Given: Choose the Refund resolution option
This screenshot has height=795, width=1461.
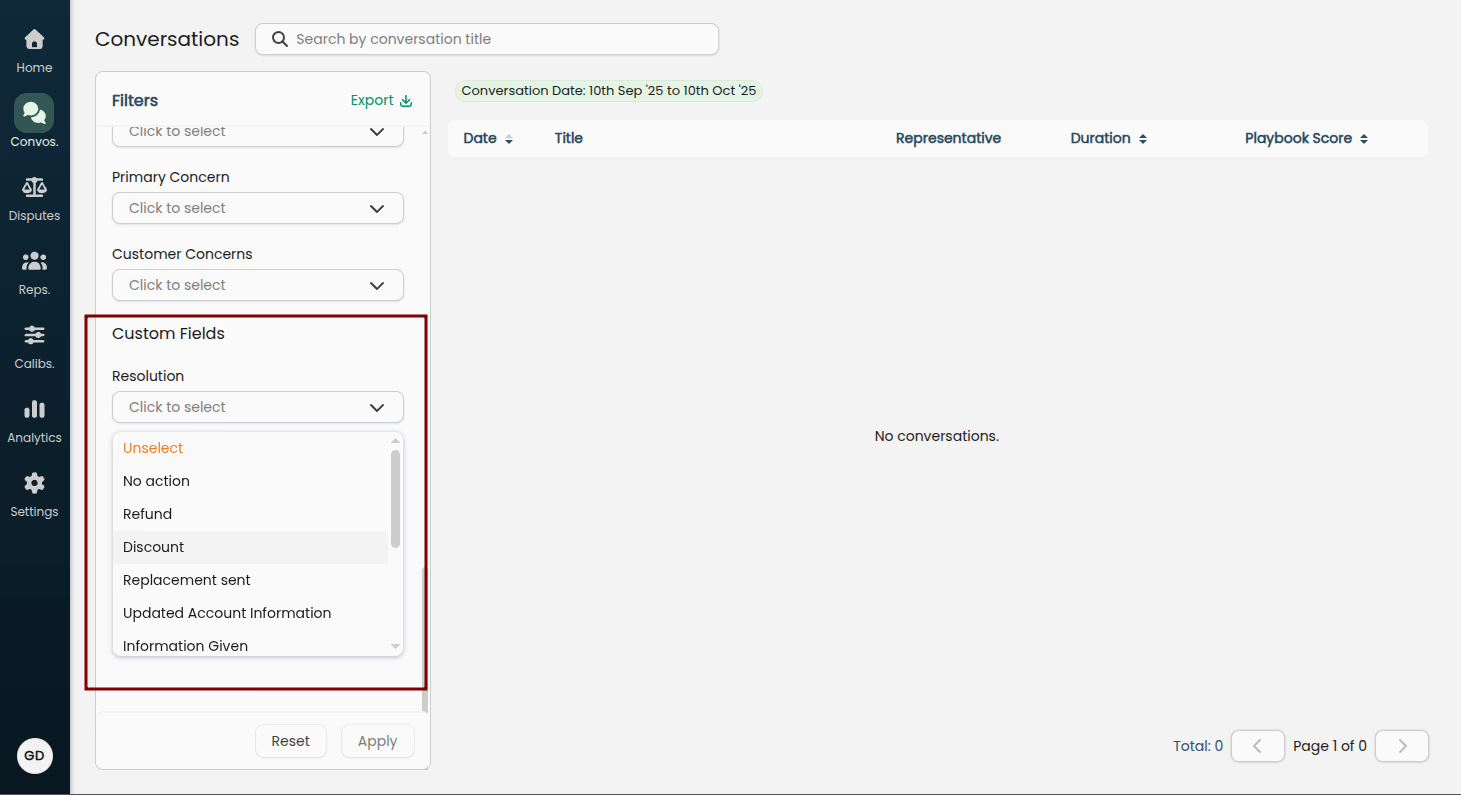Looking at the screenshot, I should (148, 514).
